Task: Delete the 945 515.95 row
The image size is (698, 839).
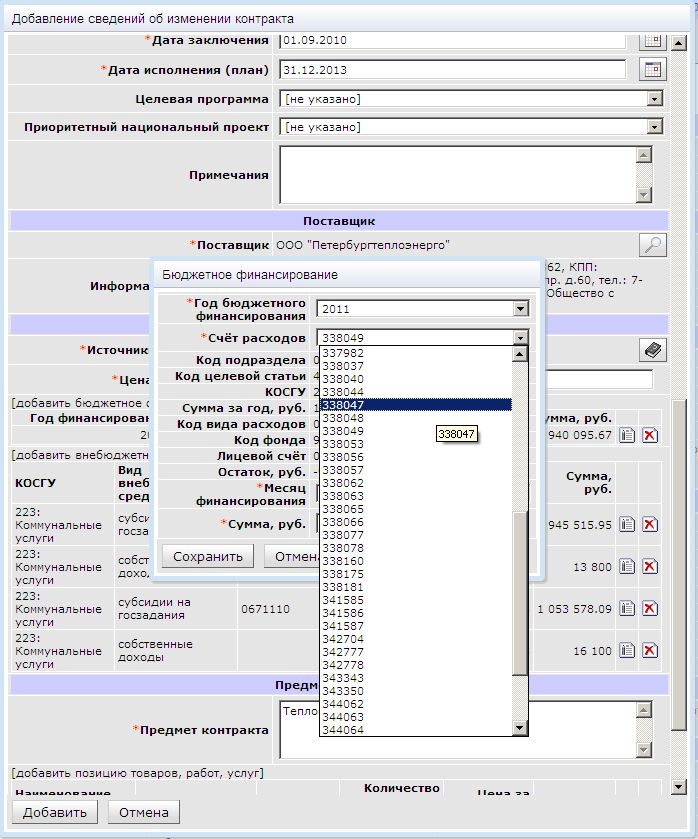Action: click(650, 524)
